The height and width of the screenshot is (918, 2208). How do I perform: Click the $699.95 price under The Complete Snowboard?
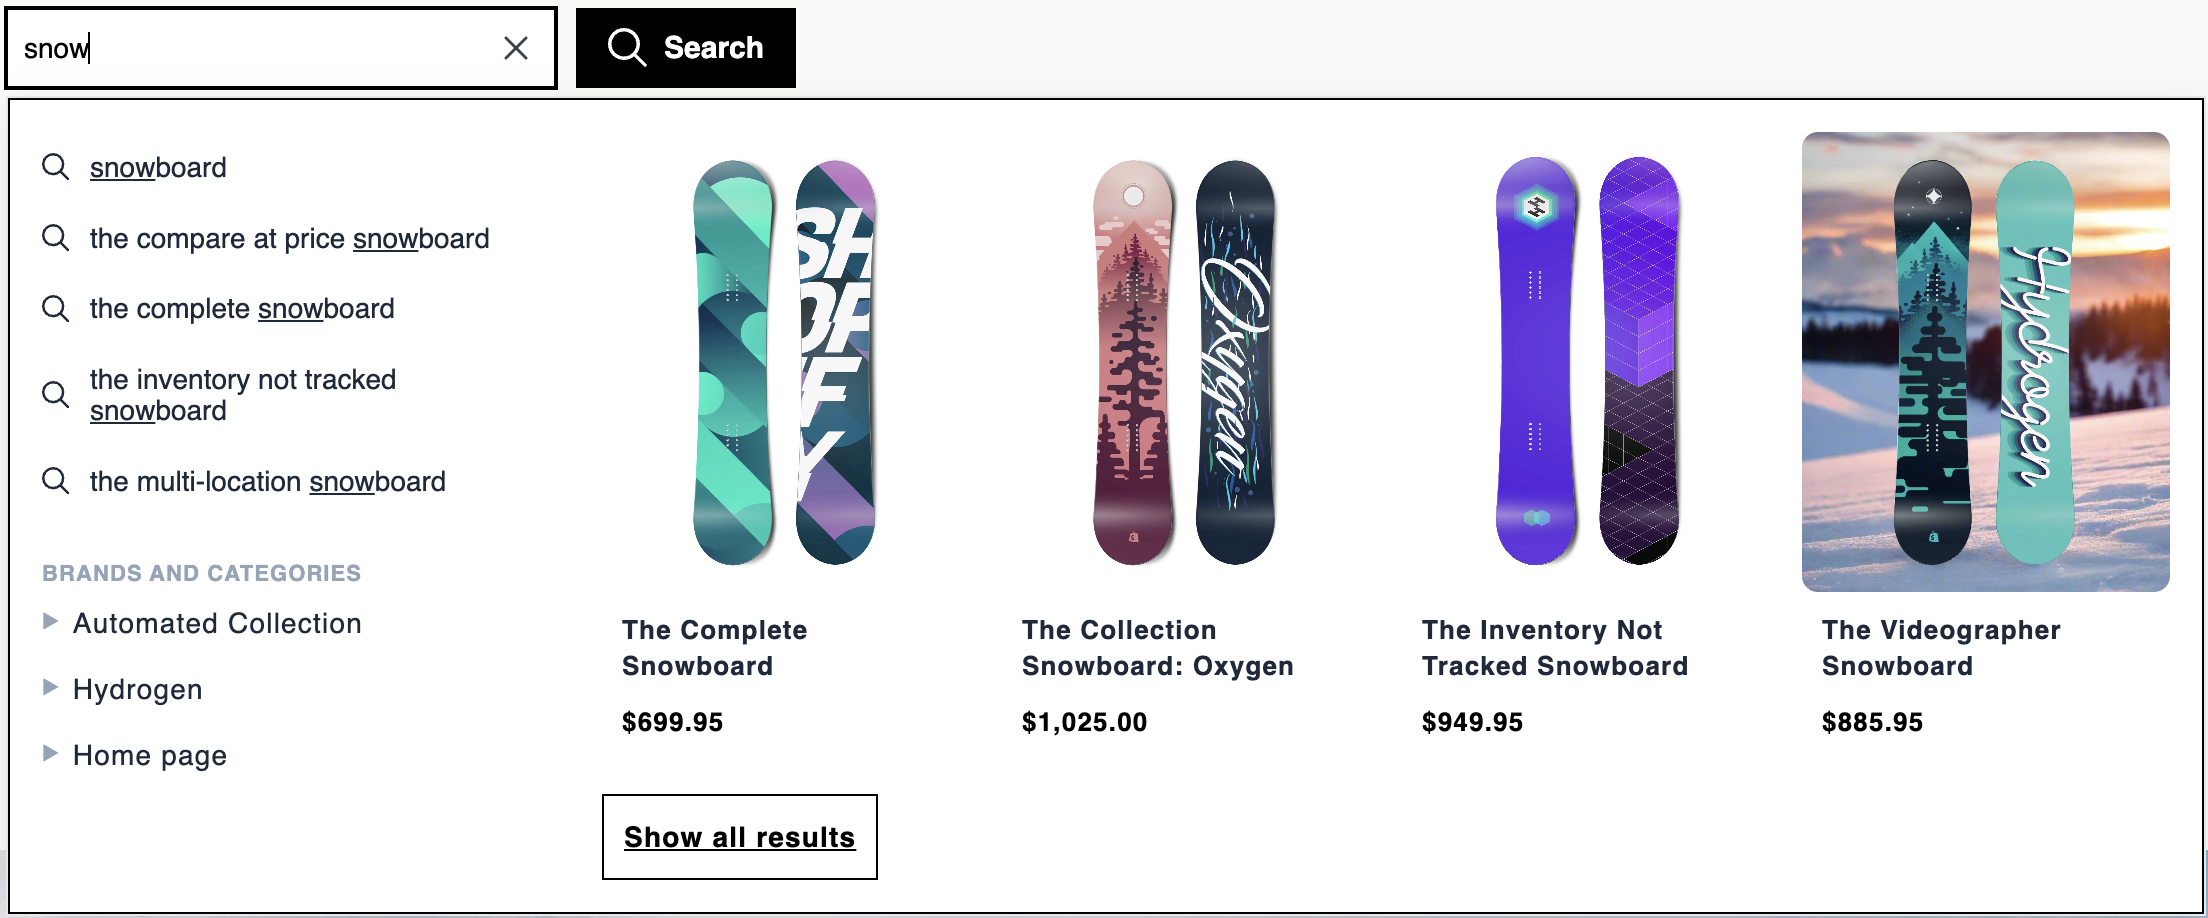(x=671, y=722)
